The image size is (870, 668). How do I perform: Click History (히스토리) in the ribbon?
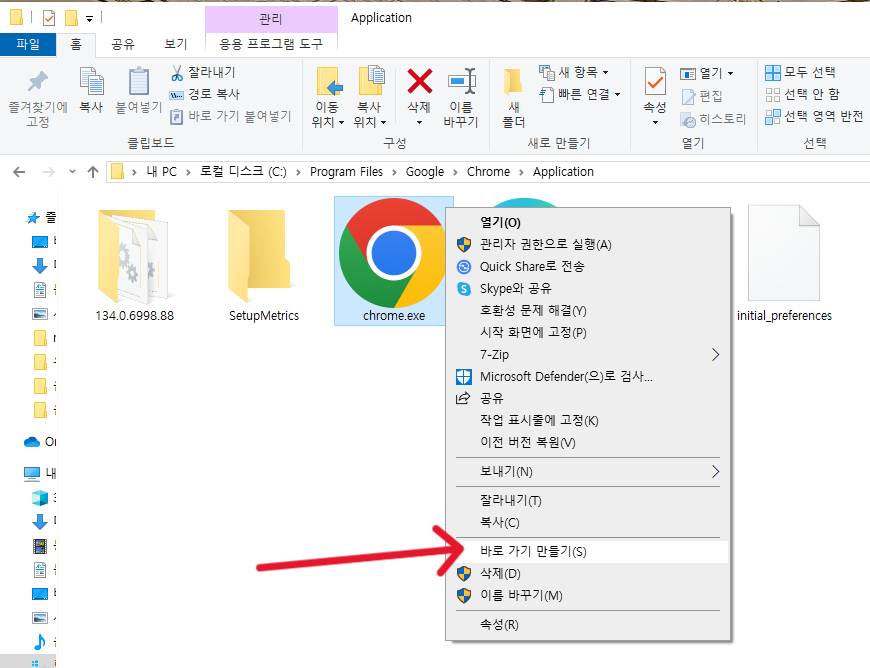[713, 119]
